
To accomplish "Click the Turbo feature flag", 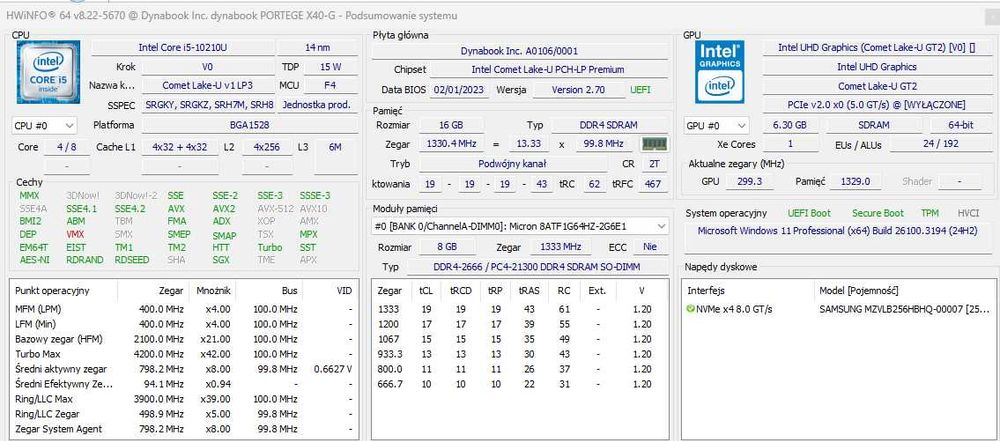I will (x=269, y=247).
